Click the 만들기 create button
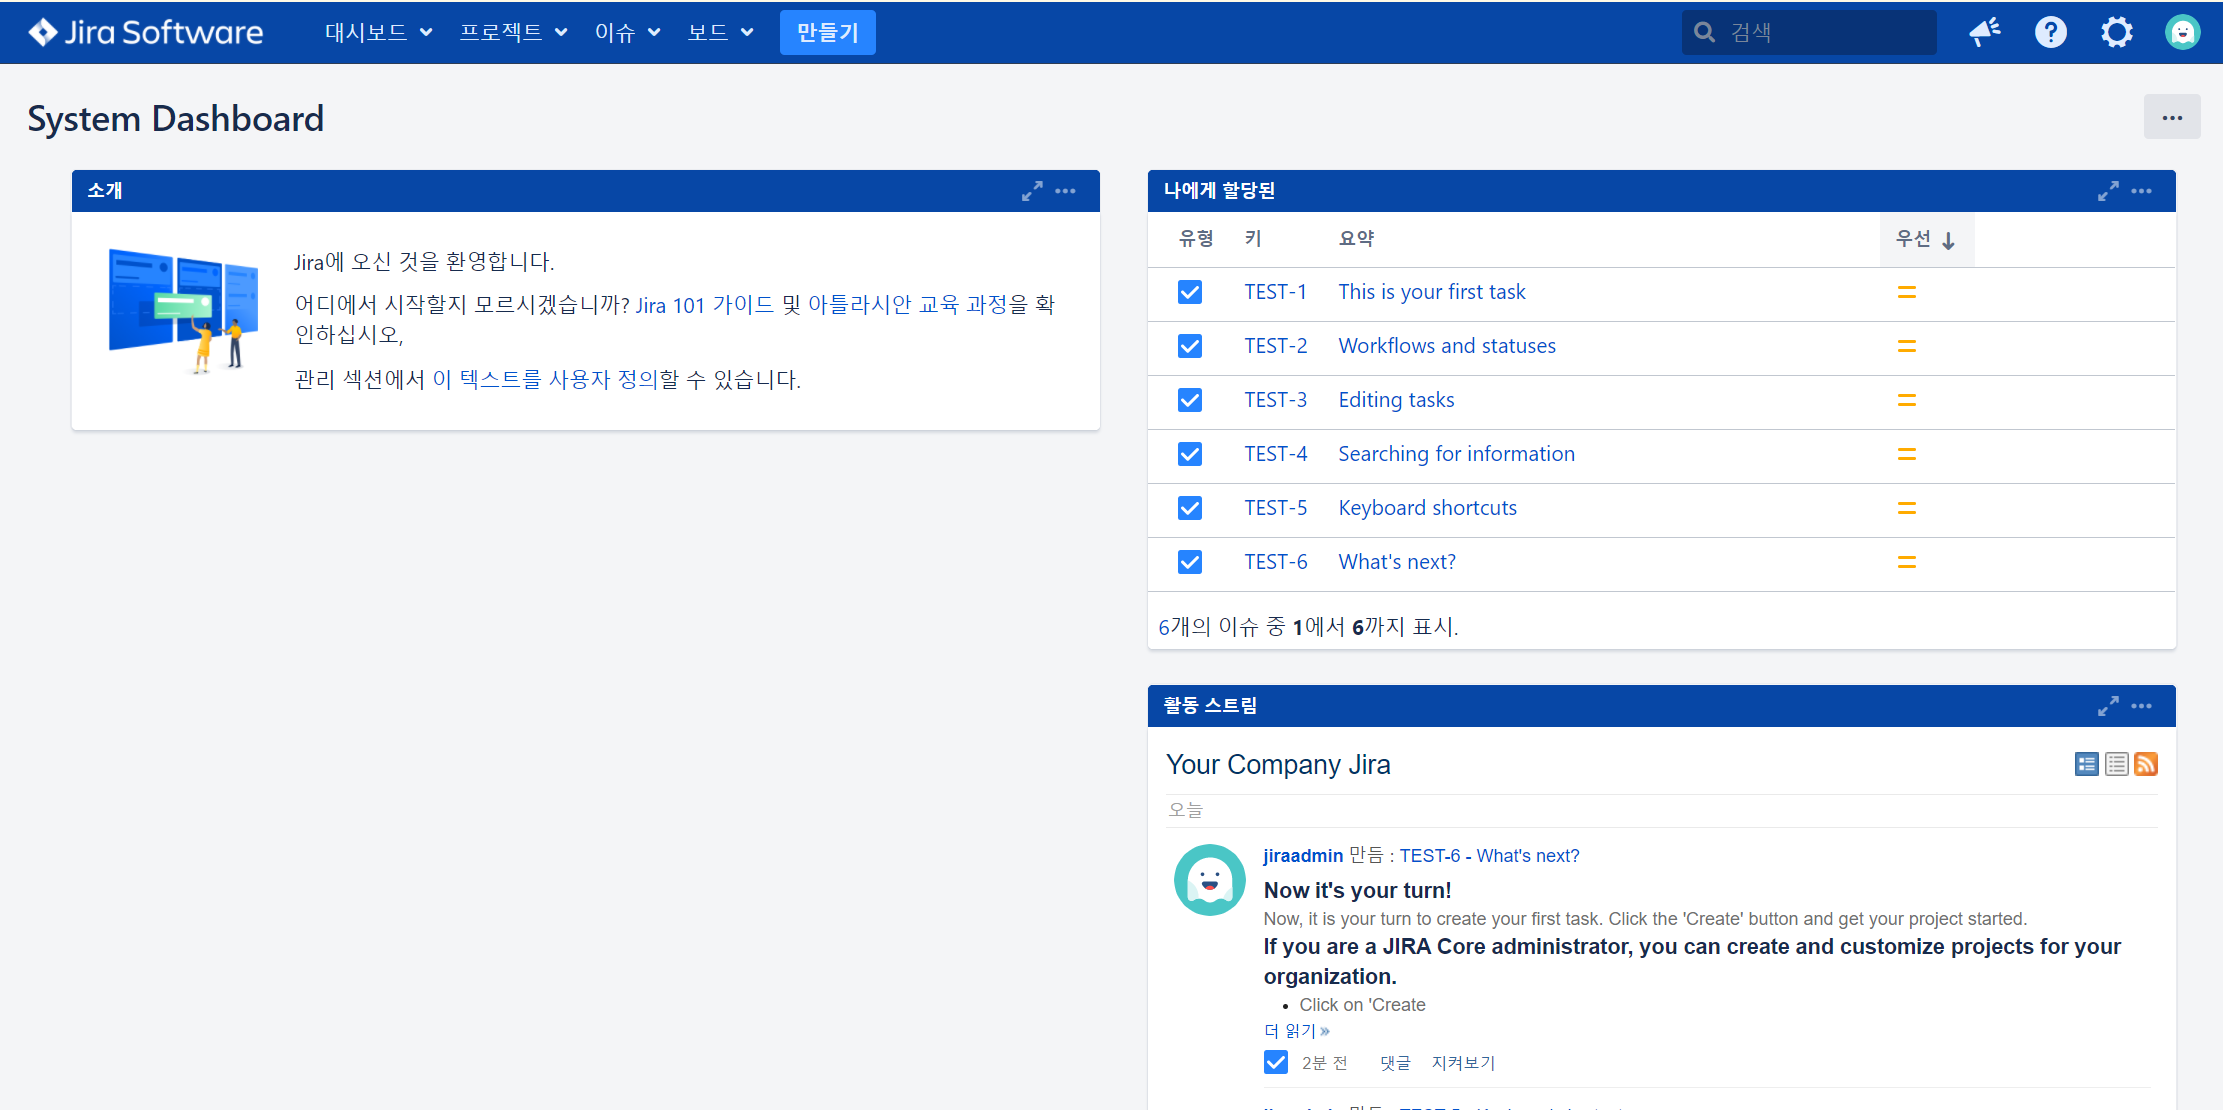2223x1110 pixels. point(827,32)
